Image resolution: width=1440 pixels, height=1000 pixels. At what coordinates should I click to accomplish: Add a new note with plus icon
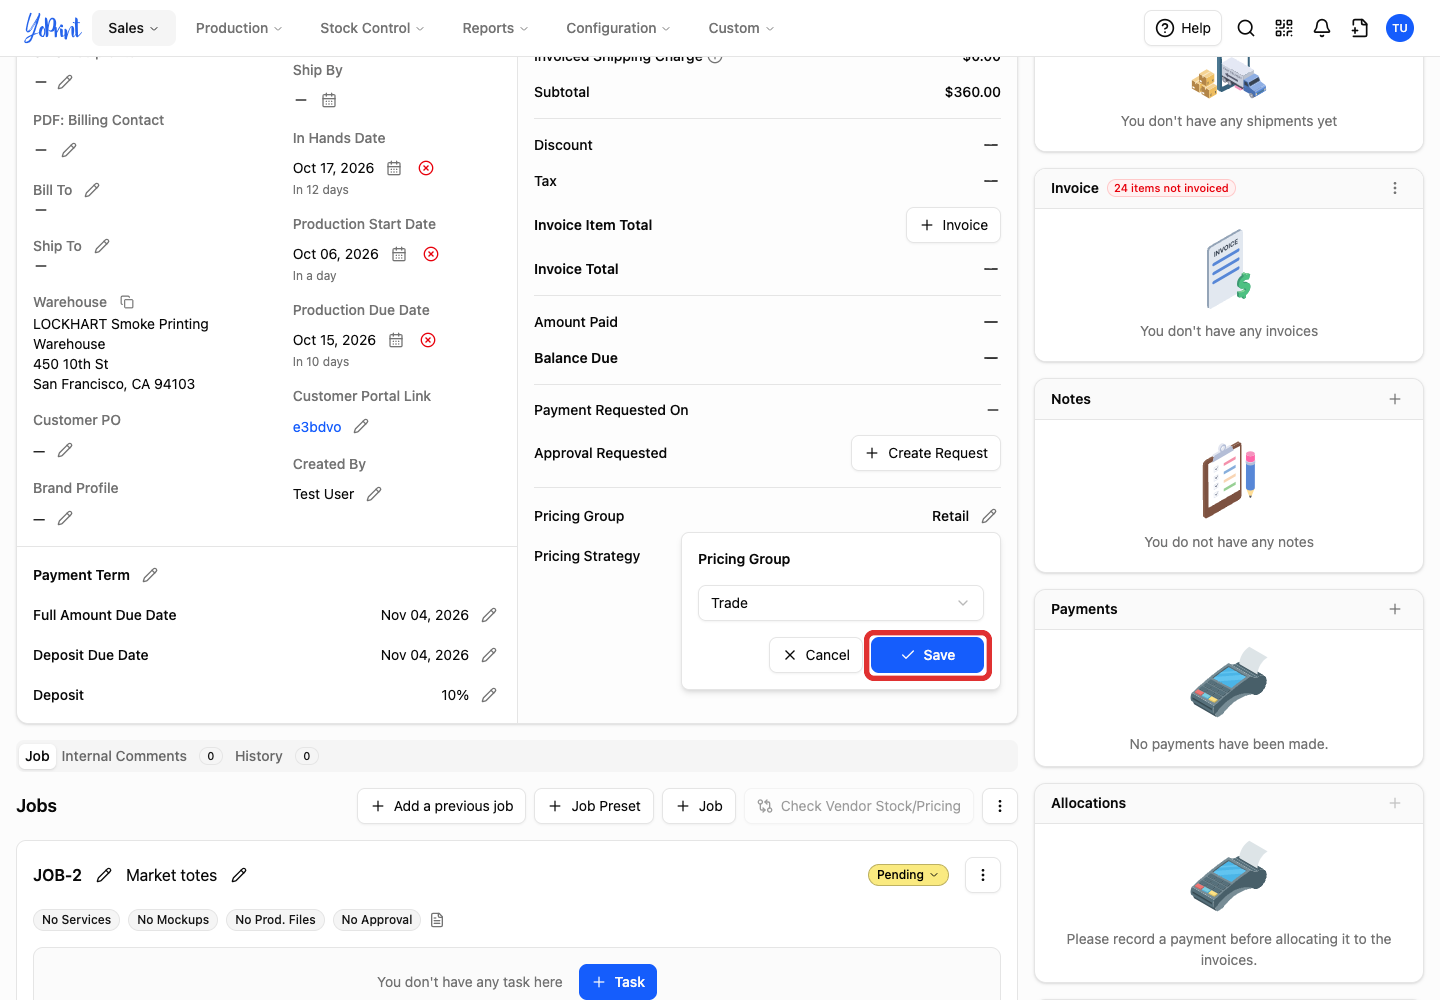[1395, 399]
